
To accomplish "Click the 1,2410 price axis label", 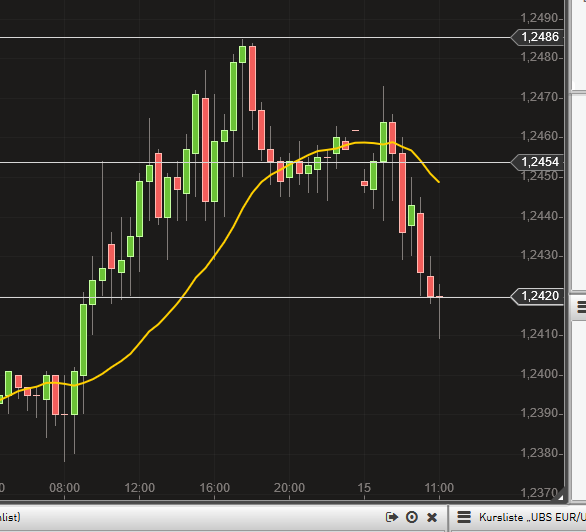I will [539, 334].
